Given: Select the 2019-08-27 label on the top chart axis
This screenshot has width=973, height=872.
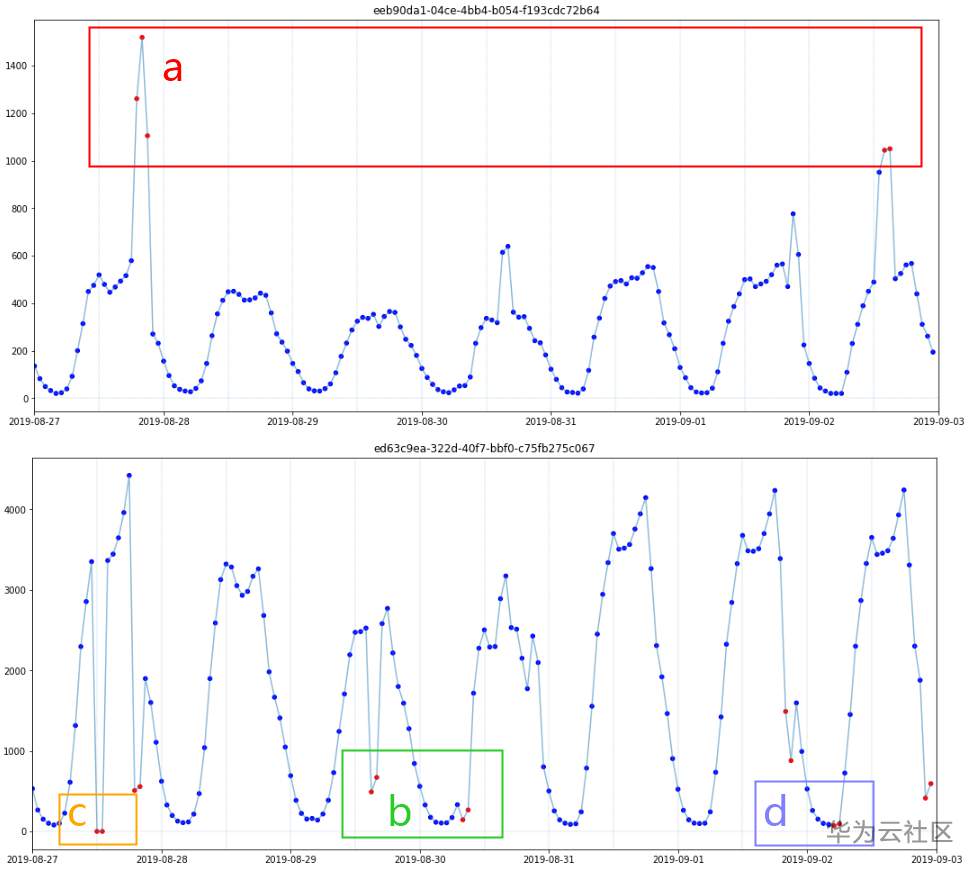Looking at the screenshot, I should click(34, 421).
